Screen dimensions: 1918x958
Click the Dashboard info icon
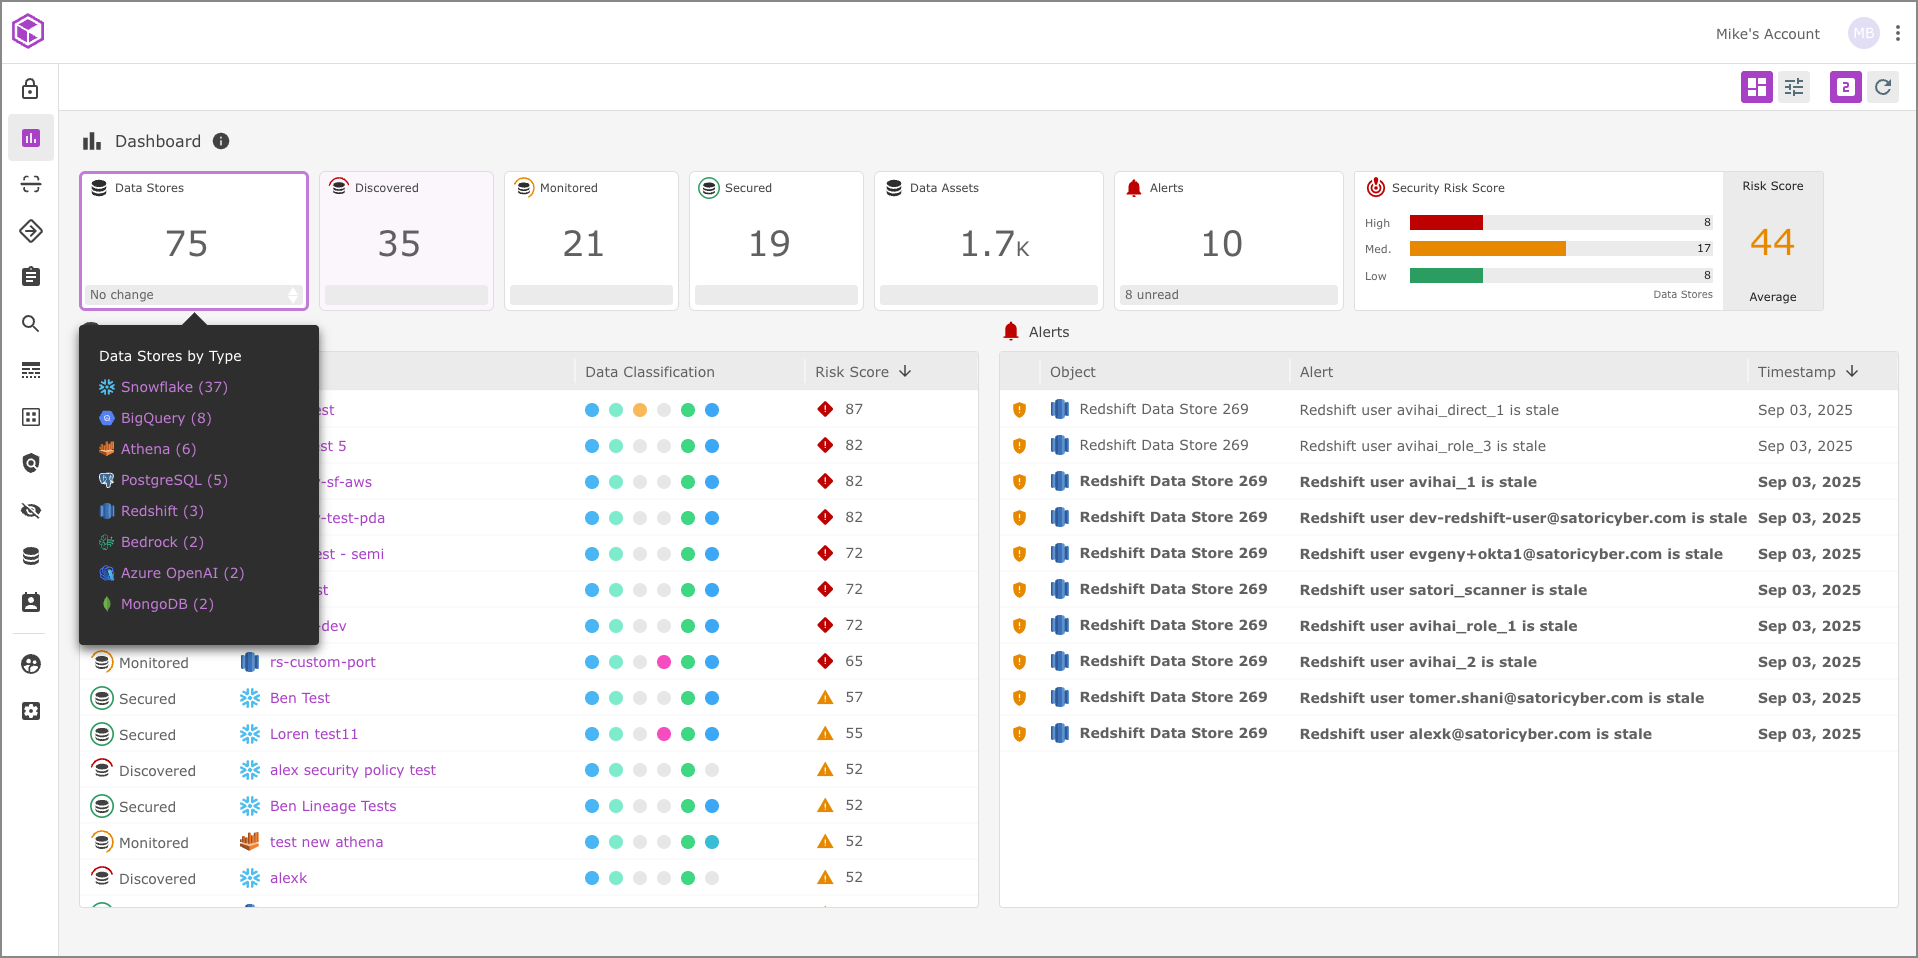click(x=221, y=141)
